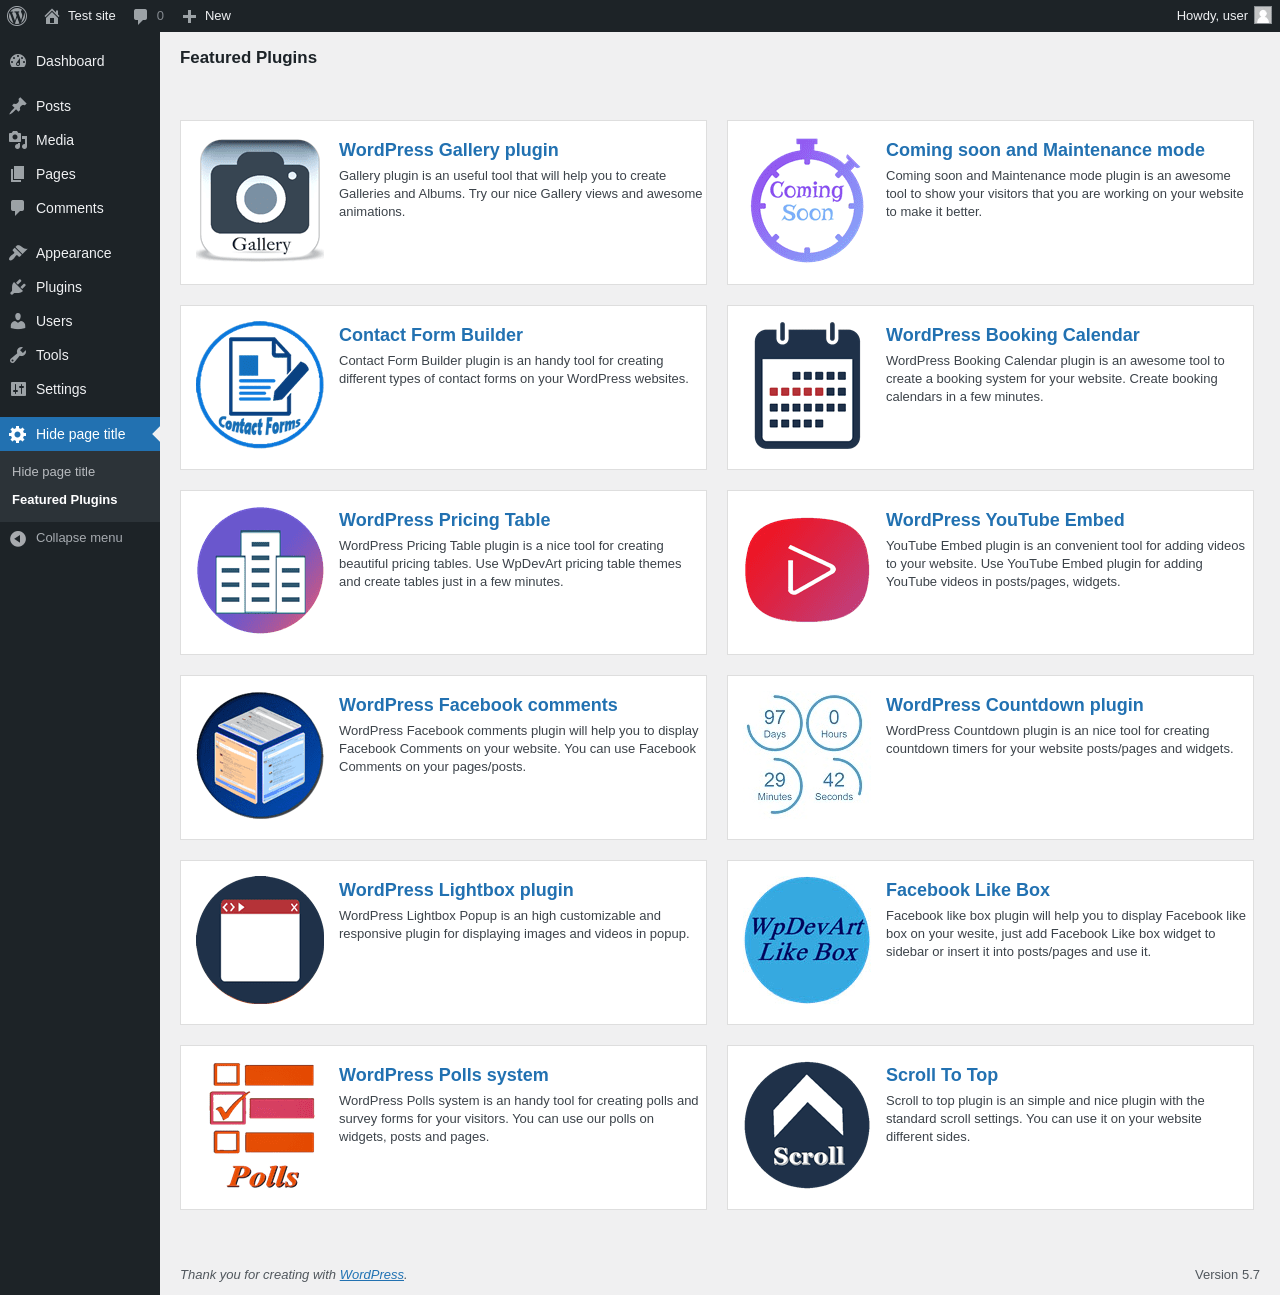This screenshot has width=1280, height=1295.
Task: Open the Settings menu item
Action: [x=80, y=389]
